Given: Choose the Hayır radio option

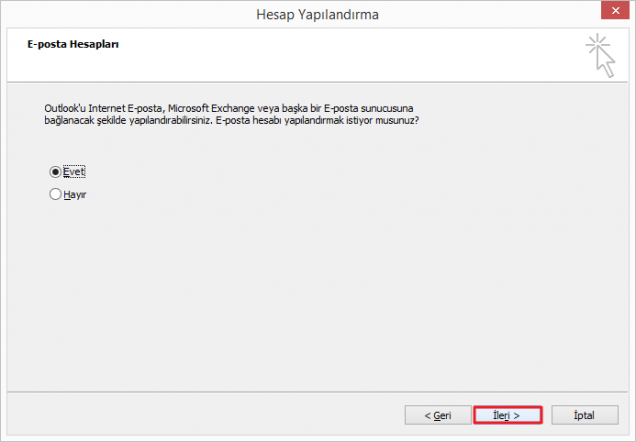Looking at the screenshot, I should tap(55, 195).
